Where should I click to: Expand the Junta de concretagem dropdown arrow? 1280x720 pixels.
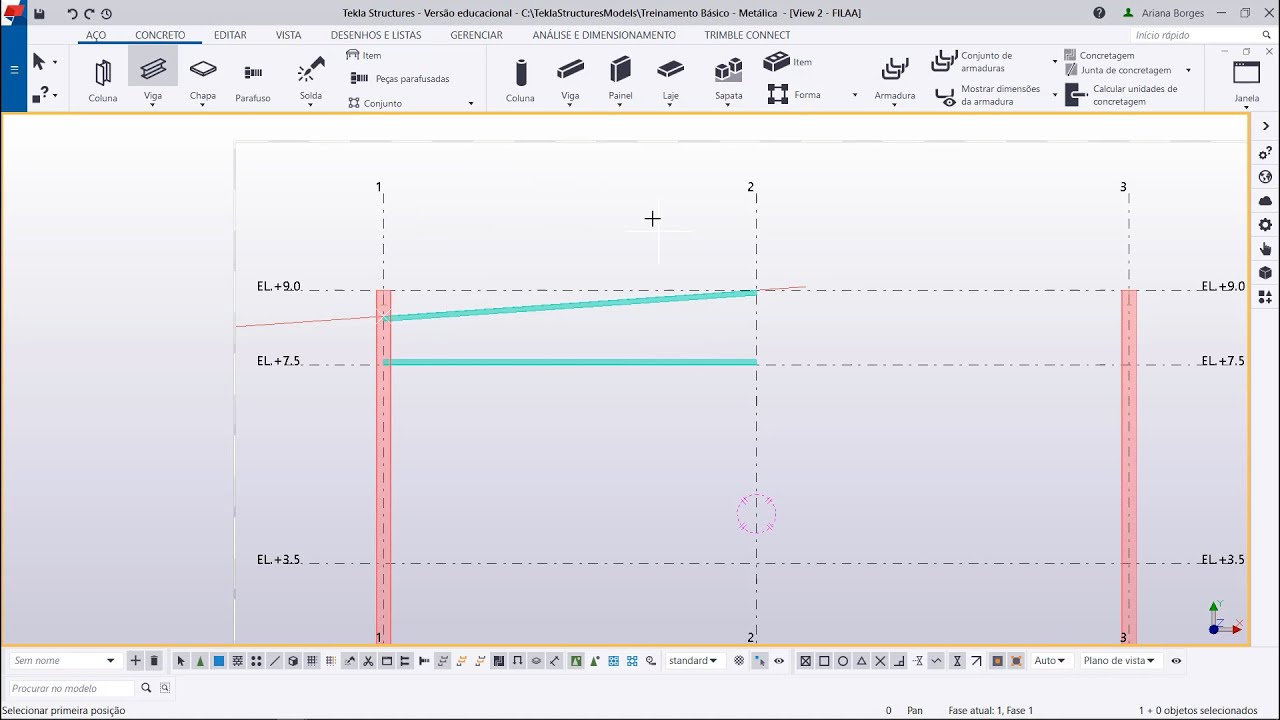1188,71
